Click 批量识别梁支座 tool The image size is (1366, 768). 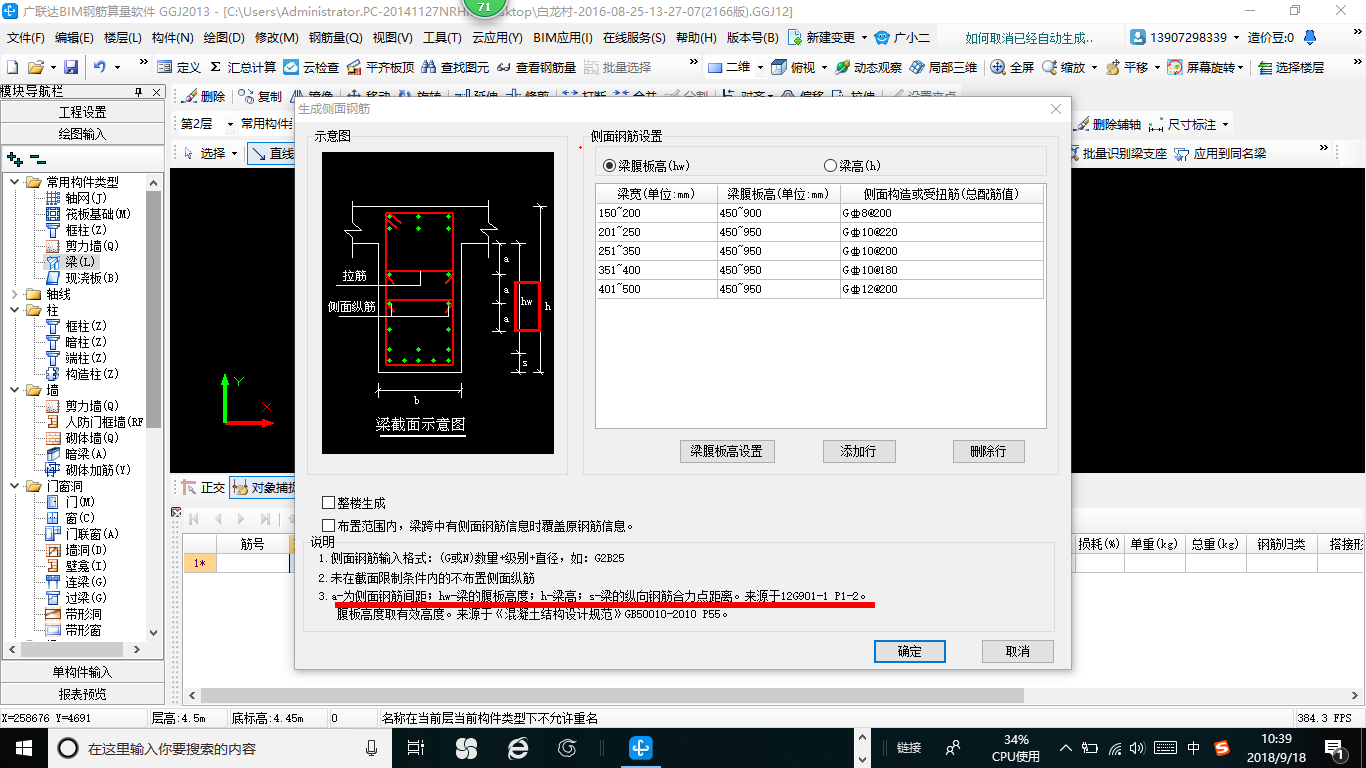tap(1118, 153)
